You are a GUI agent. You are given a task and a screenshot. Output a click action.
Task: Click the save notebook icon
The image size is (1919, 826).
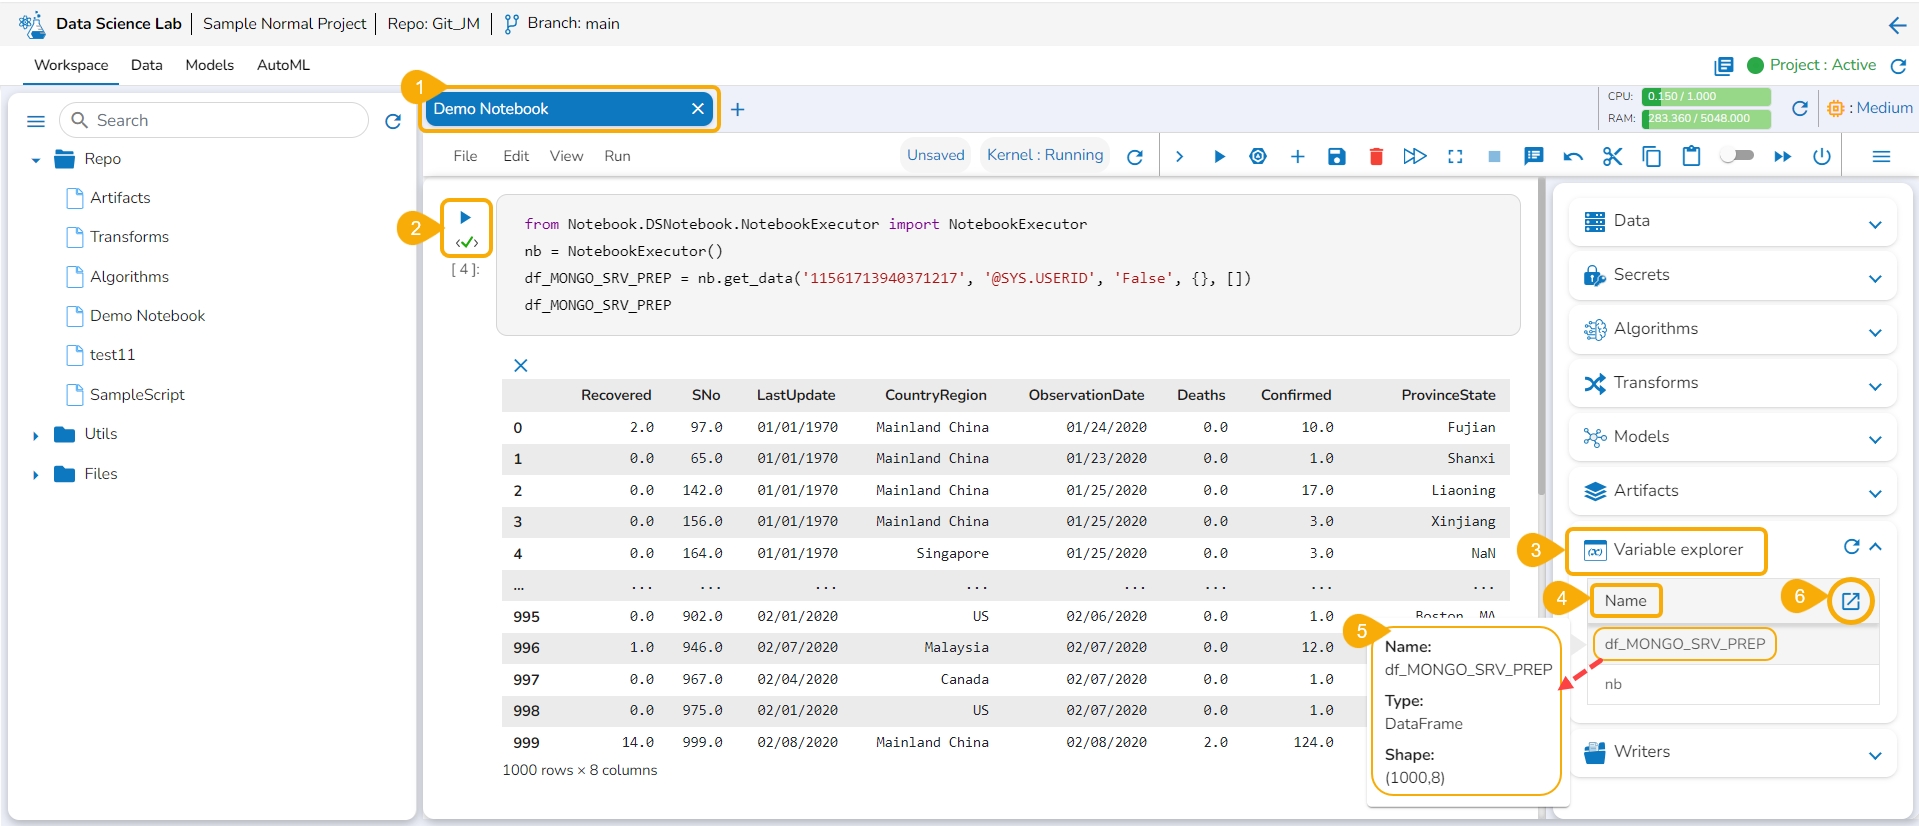tap(1336, 156)
